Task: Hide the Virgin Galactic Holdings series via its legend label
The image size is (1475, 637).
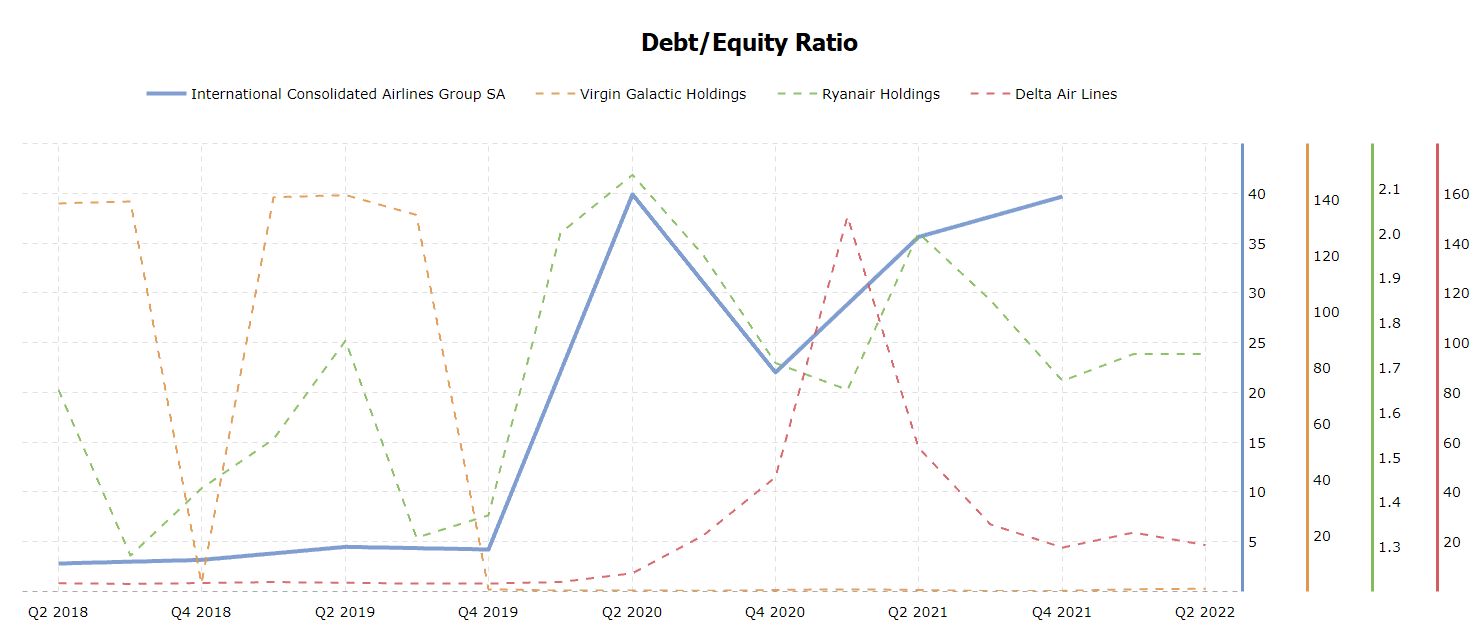Action: 663,94
